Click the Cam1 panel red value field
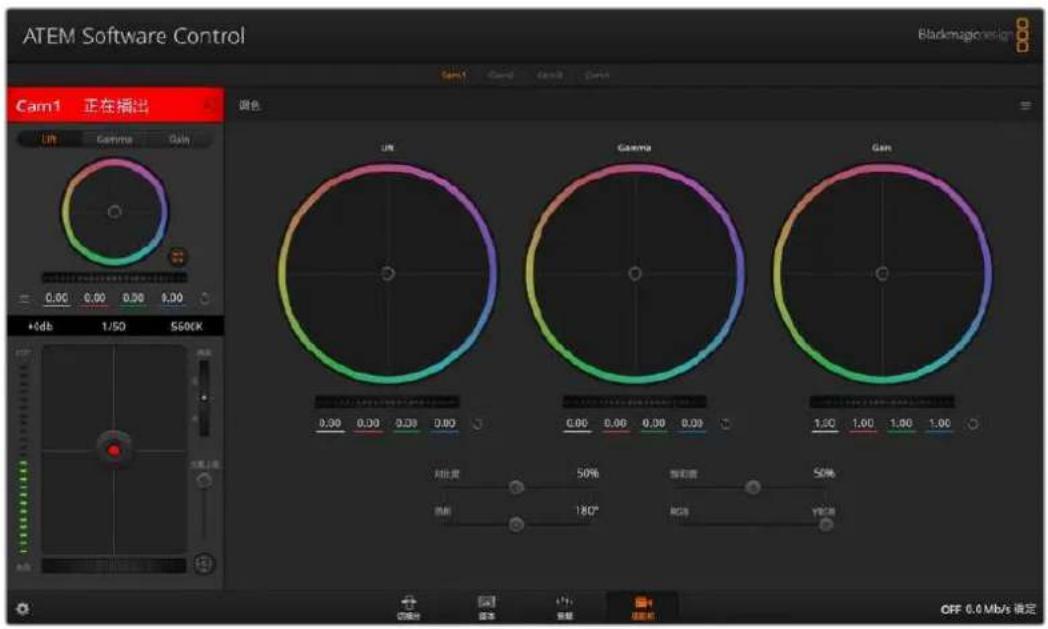The image size is (1048, 629). 95,299
